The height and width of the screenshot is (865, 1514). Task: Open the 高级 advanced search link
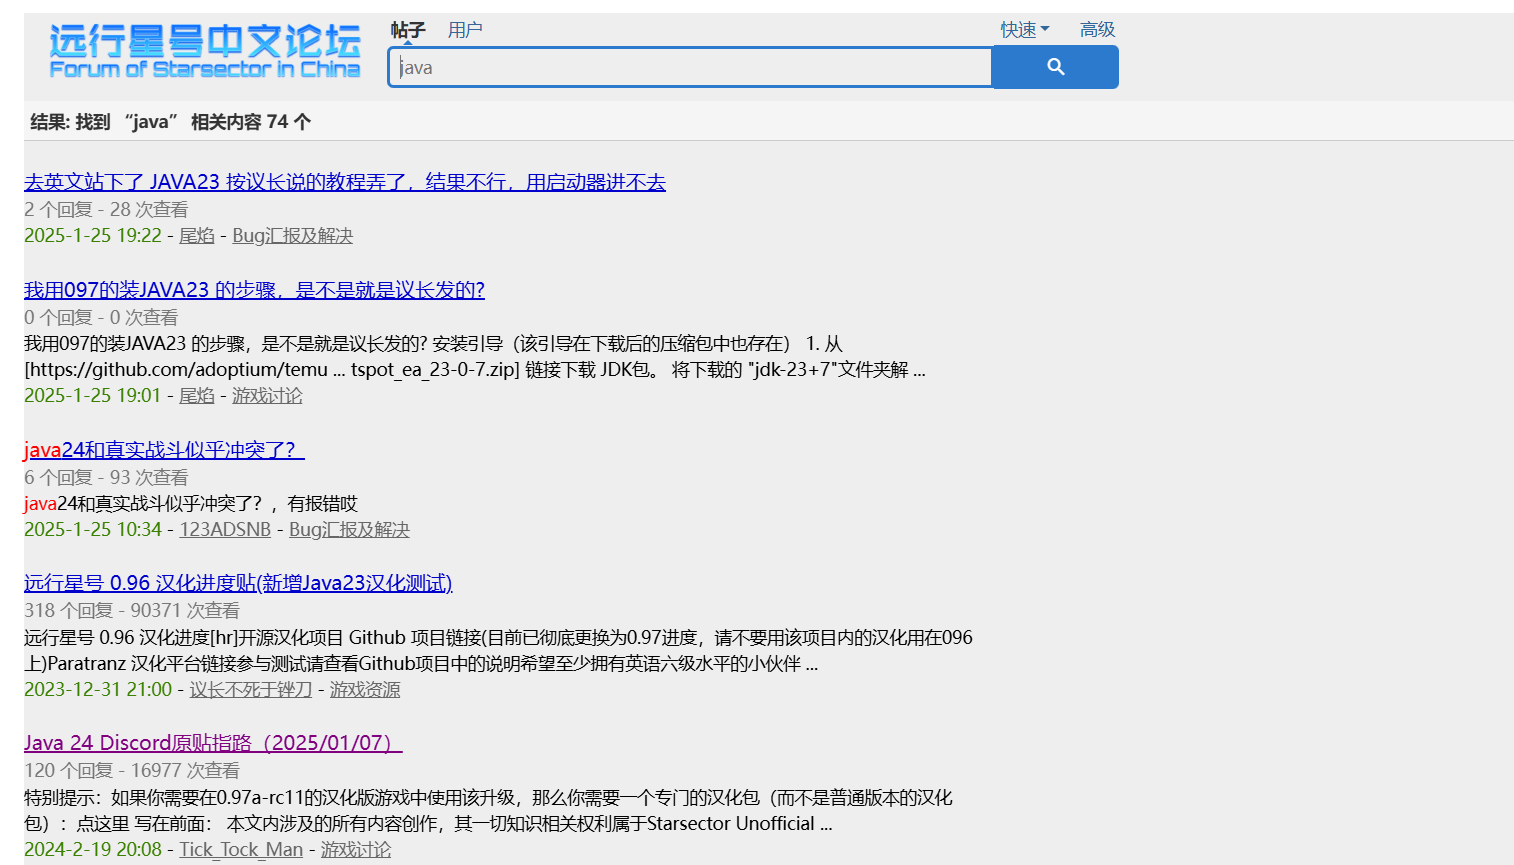pyautogui.click(x=1097, y=30)
